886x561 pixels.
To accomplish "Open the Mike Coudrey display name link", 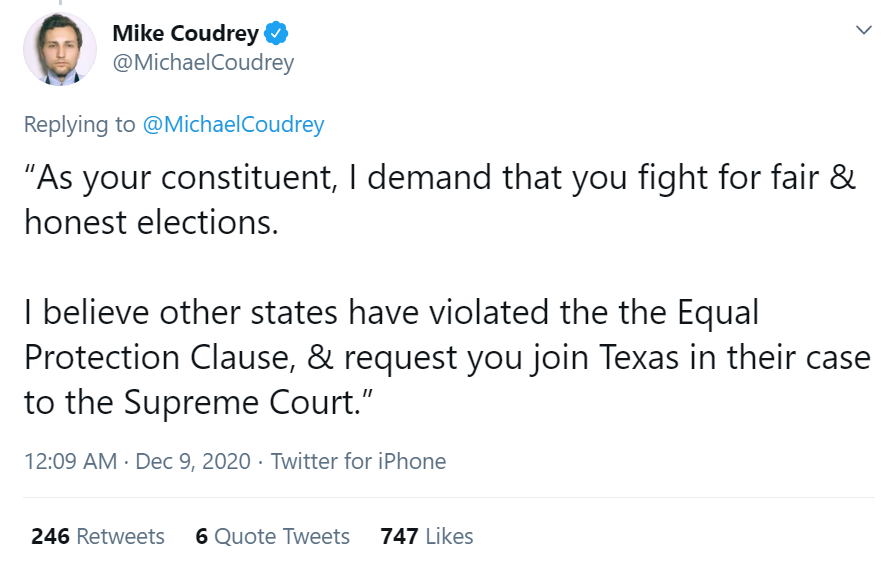I will click(186, 34).
